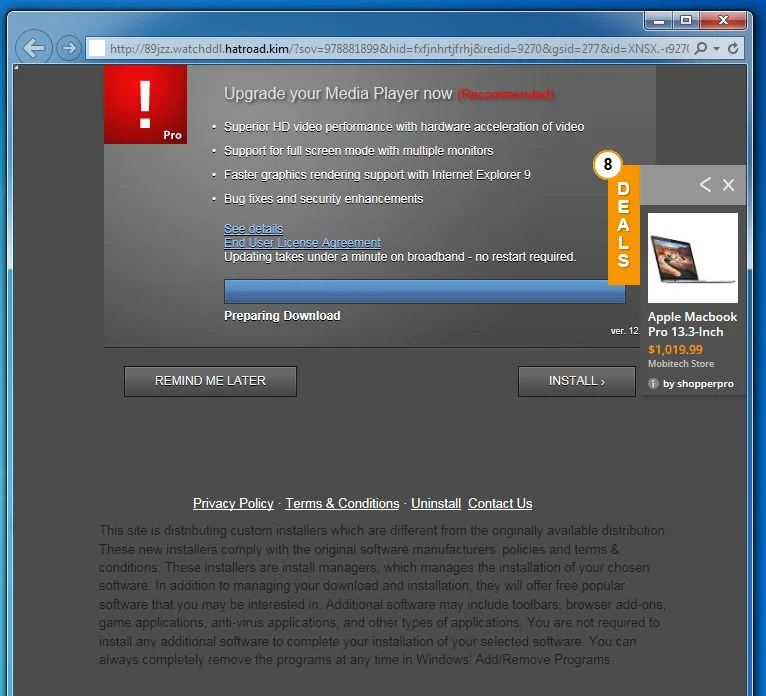This screenshot has height=696, width=766.
Task: Minimize the browser window
Action: coord(659,21)
